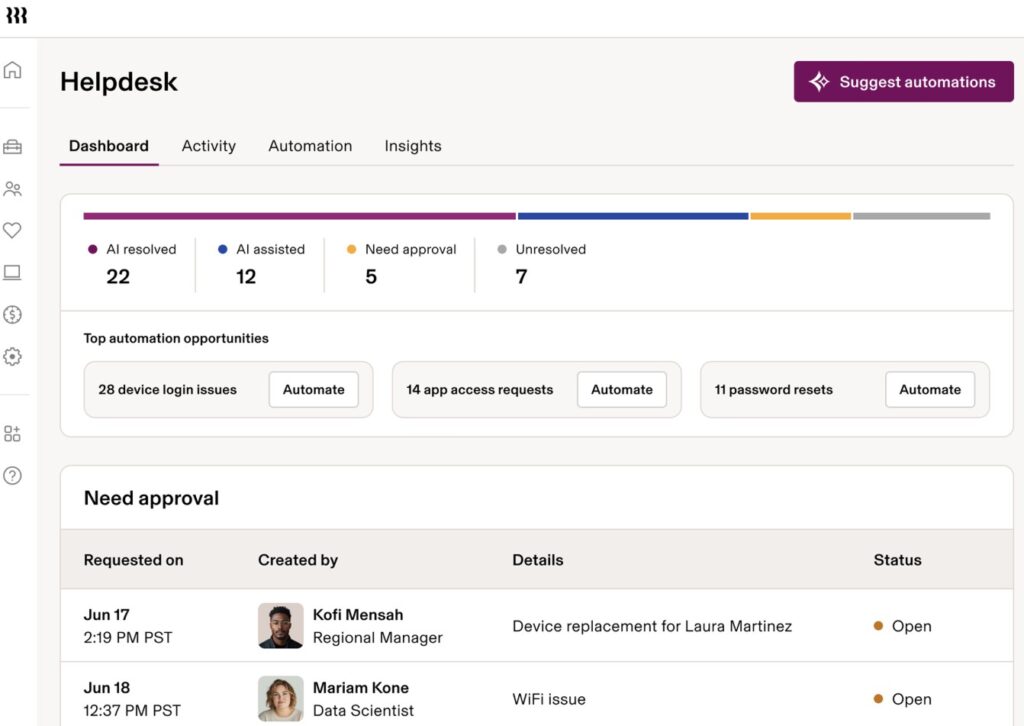Click the Suggest automations button
The height and width of the screenshot is (726, 1024).
click(x=904, y=82)
